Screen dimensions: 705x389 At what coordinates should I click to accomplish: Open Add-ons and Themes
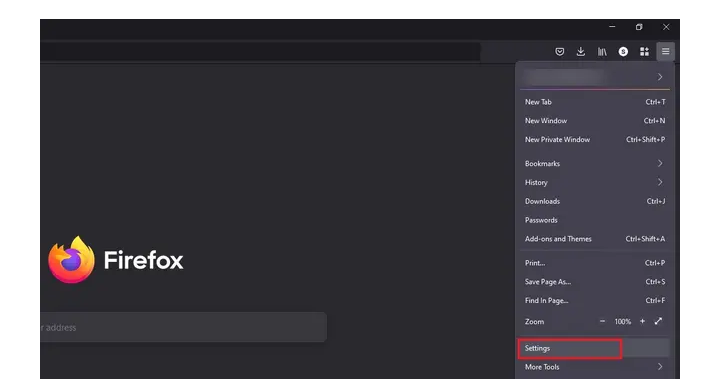594,239
